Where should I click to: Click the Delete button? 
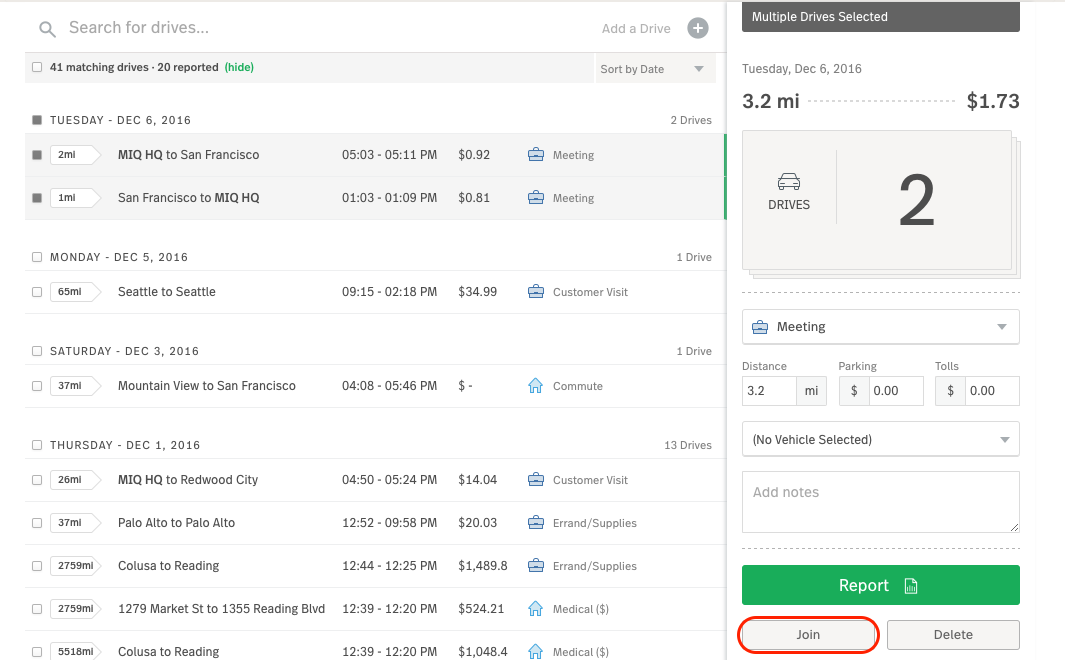(x=953, y=634)
